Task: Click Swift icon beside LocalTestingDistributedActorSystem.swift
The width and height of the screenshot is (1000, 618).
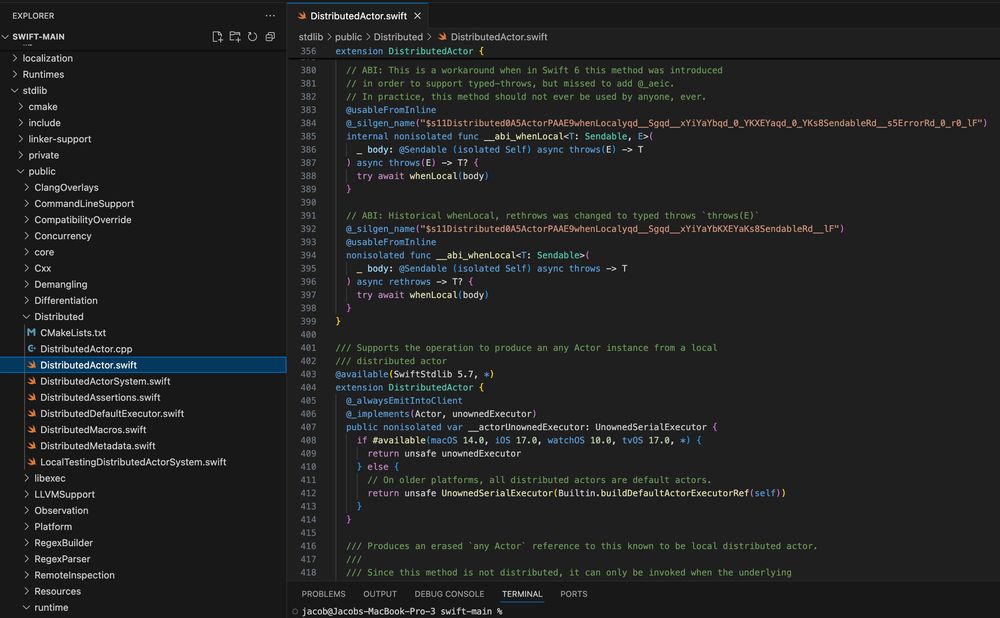Action: [x=31, y=462]
